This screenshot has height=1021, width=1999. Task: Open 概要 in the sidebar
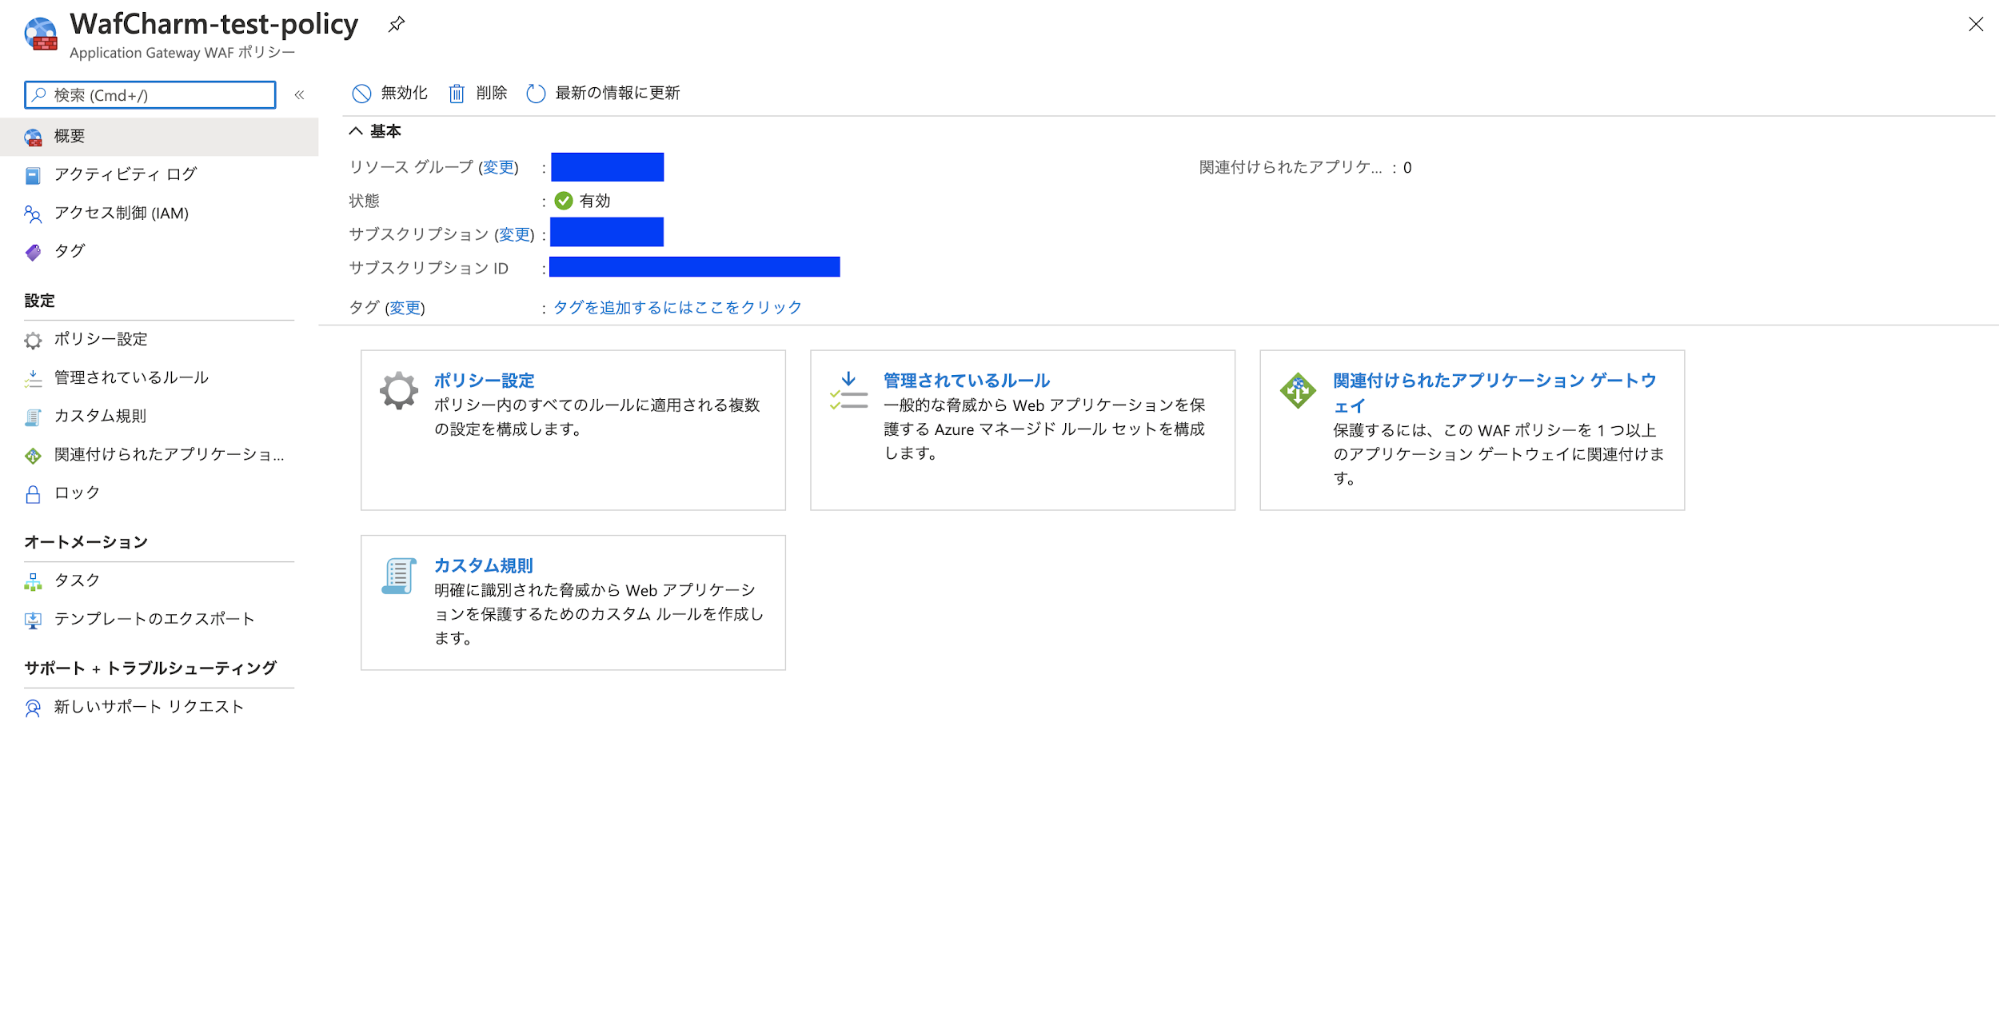click(x=159, y=136)
